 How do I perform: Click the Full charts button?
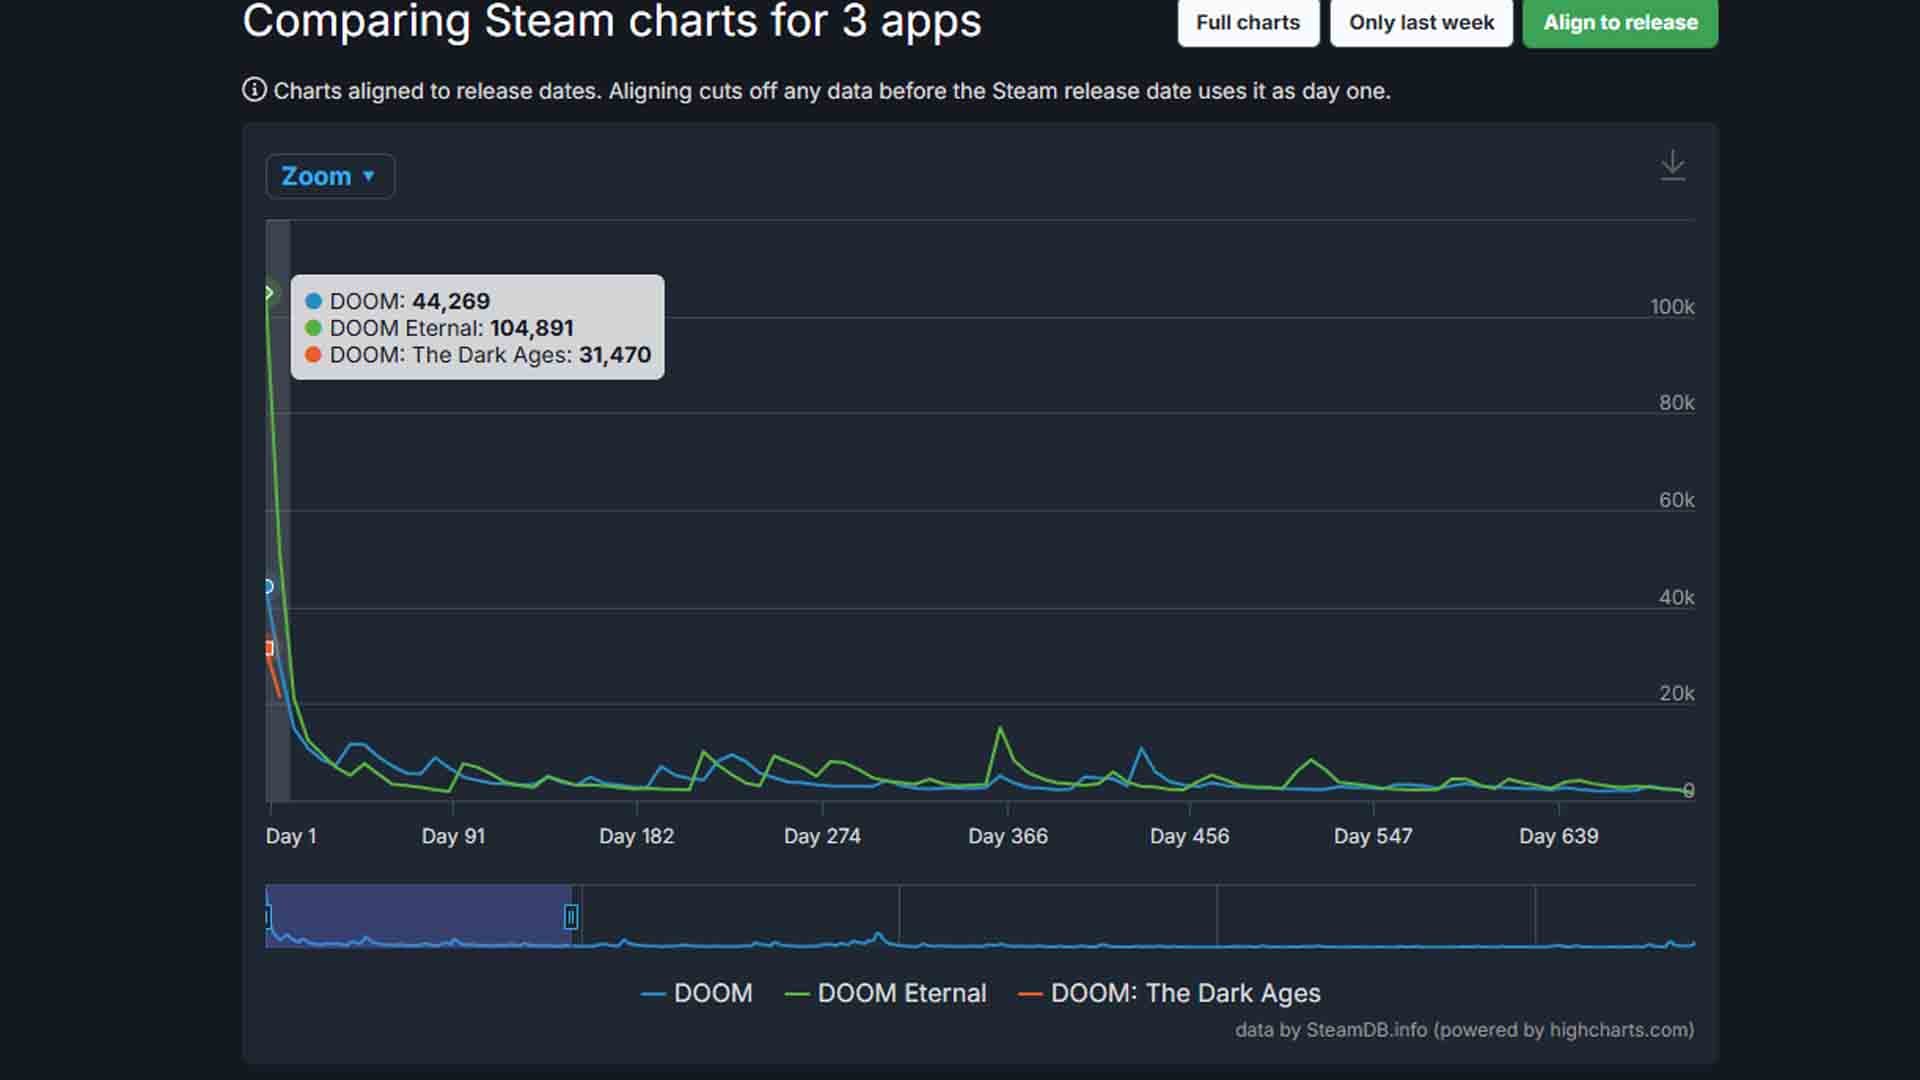[1248, 22]
